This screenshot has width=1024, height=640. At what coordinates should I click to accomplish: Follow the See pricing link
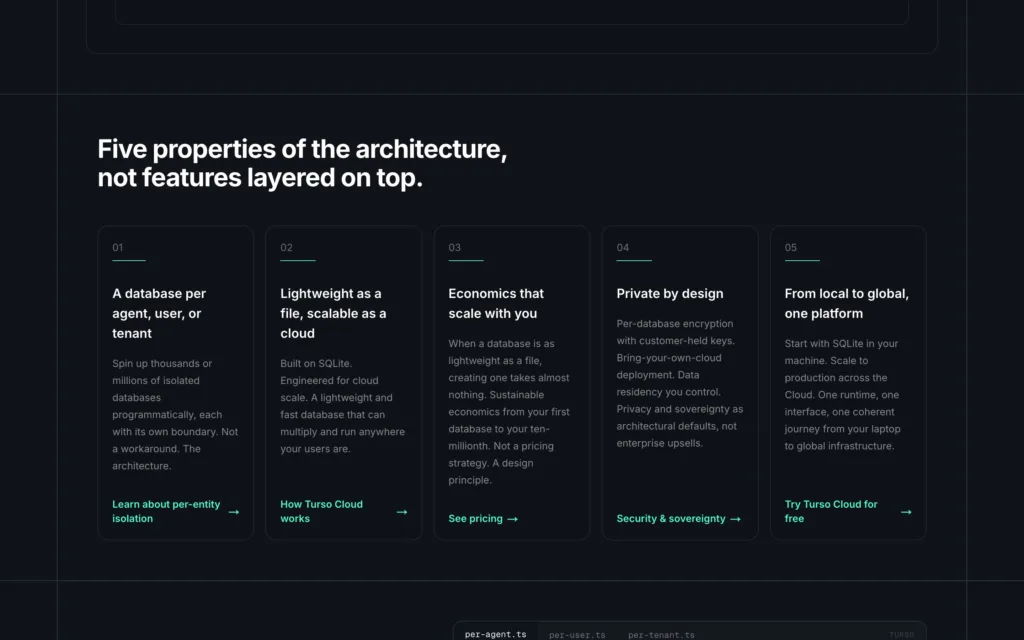point(475,519)
